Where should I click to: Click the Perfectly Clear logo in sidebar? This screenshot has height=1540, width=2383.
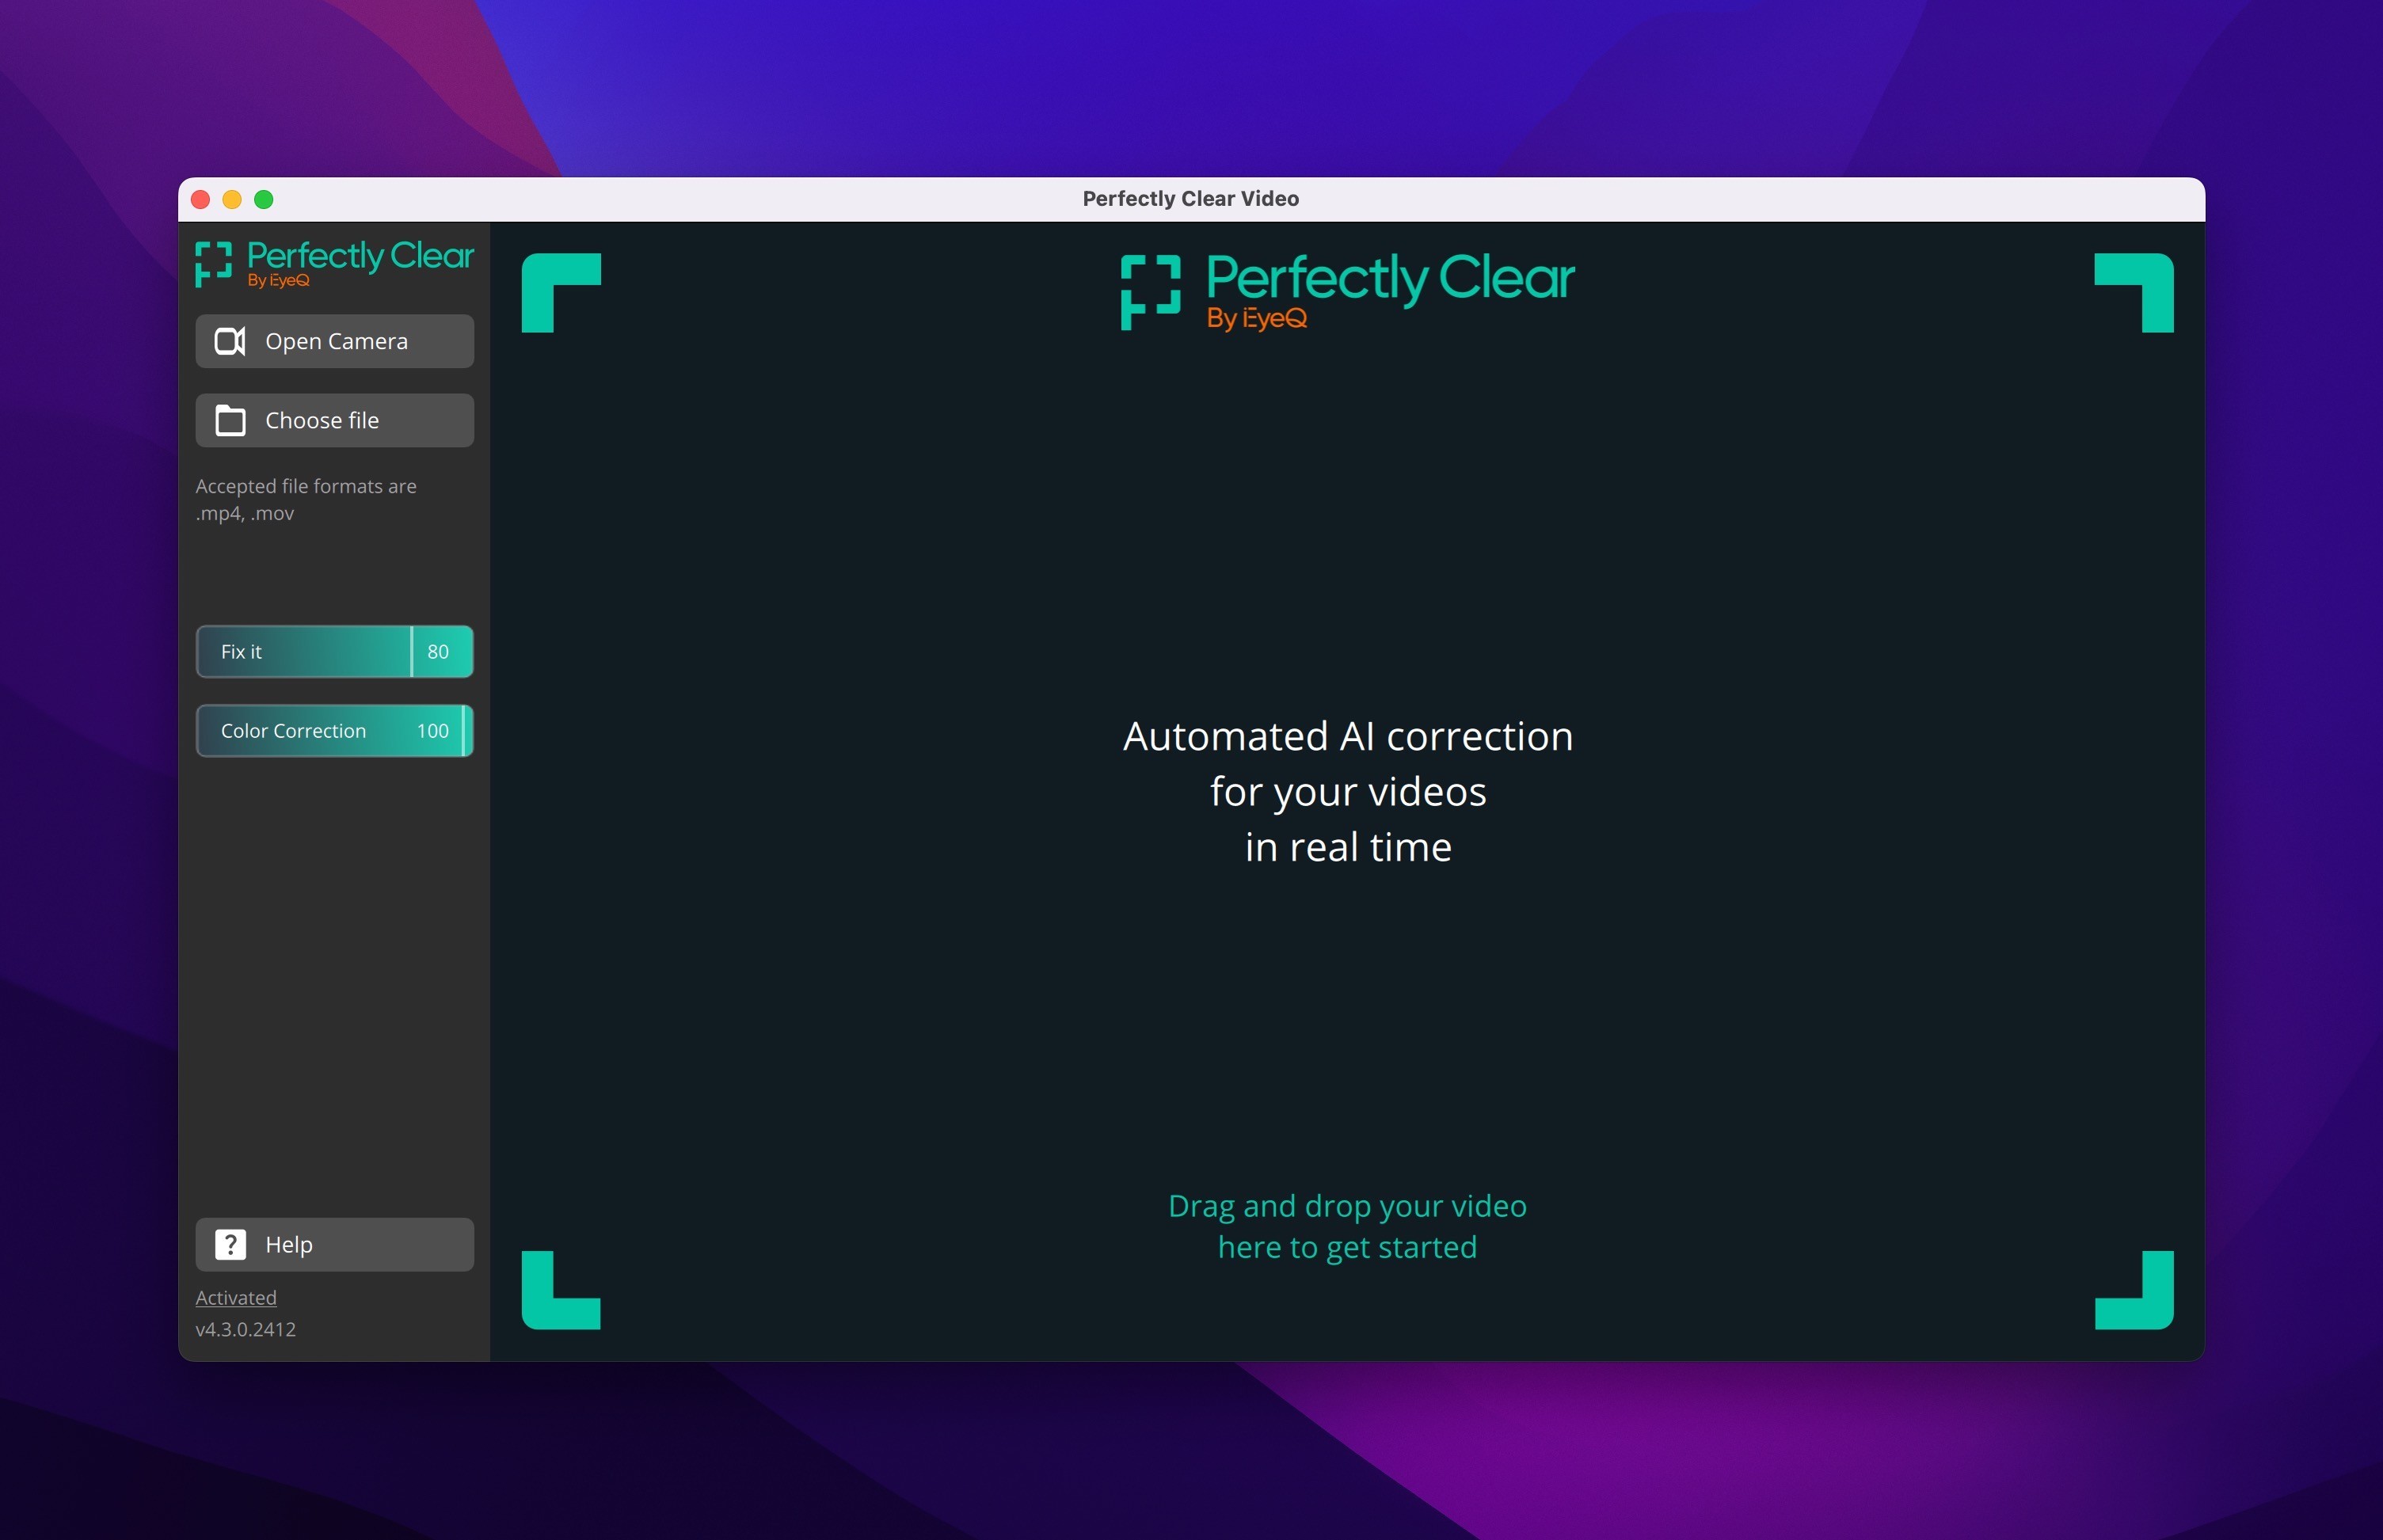tap(334, 264)
